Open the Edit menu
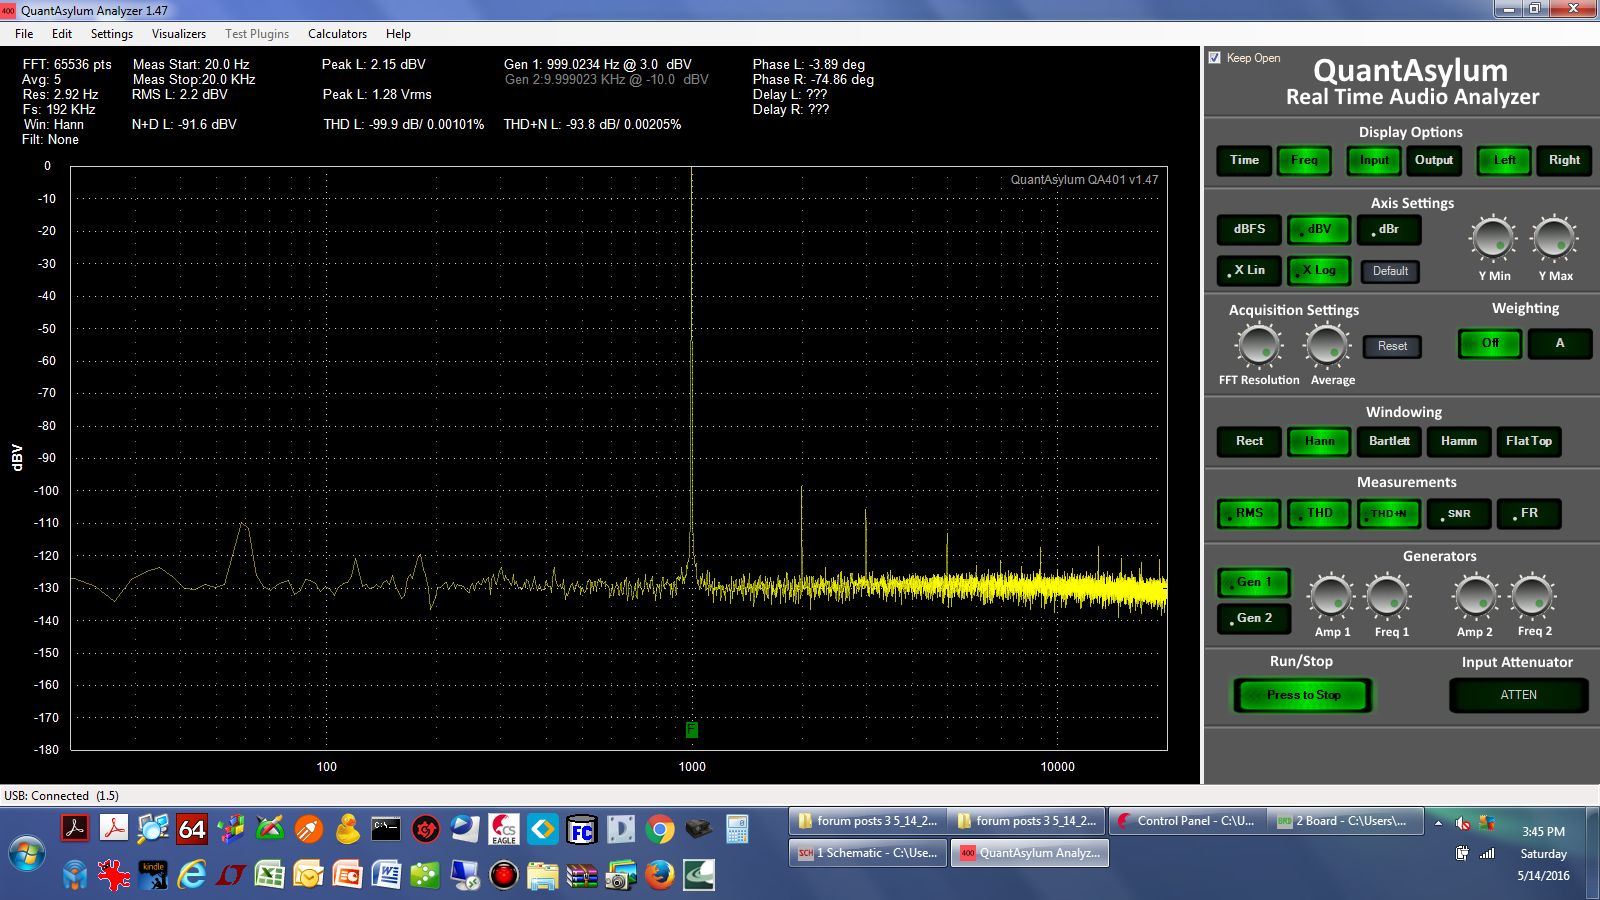1600x900 pixels. coord(62,33)
